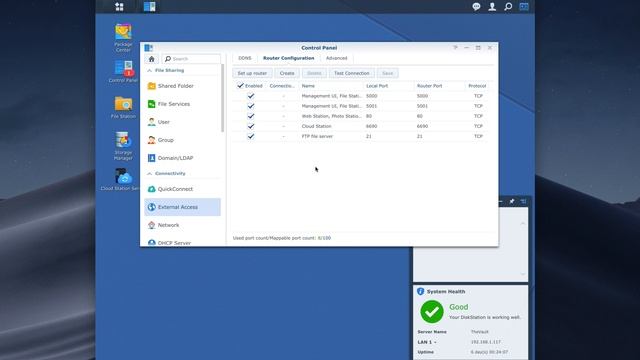Screen dimensions: 640x360
Task: Open Control Panel desktop icon
Action: pos(123,71)
